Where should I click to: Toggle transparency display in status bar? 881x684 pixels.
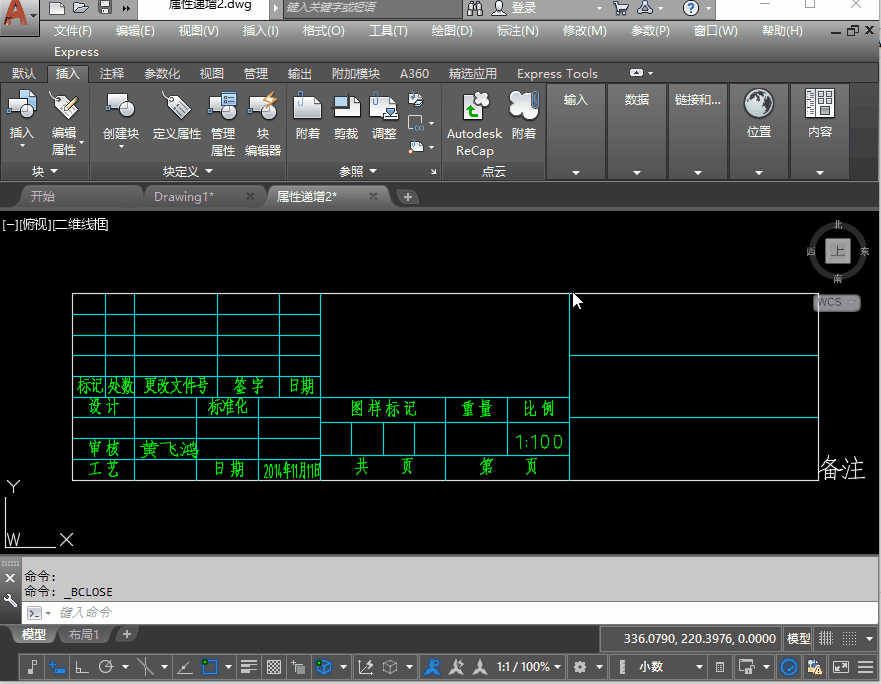(x=273, y=667)
